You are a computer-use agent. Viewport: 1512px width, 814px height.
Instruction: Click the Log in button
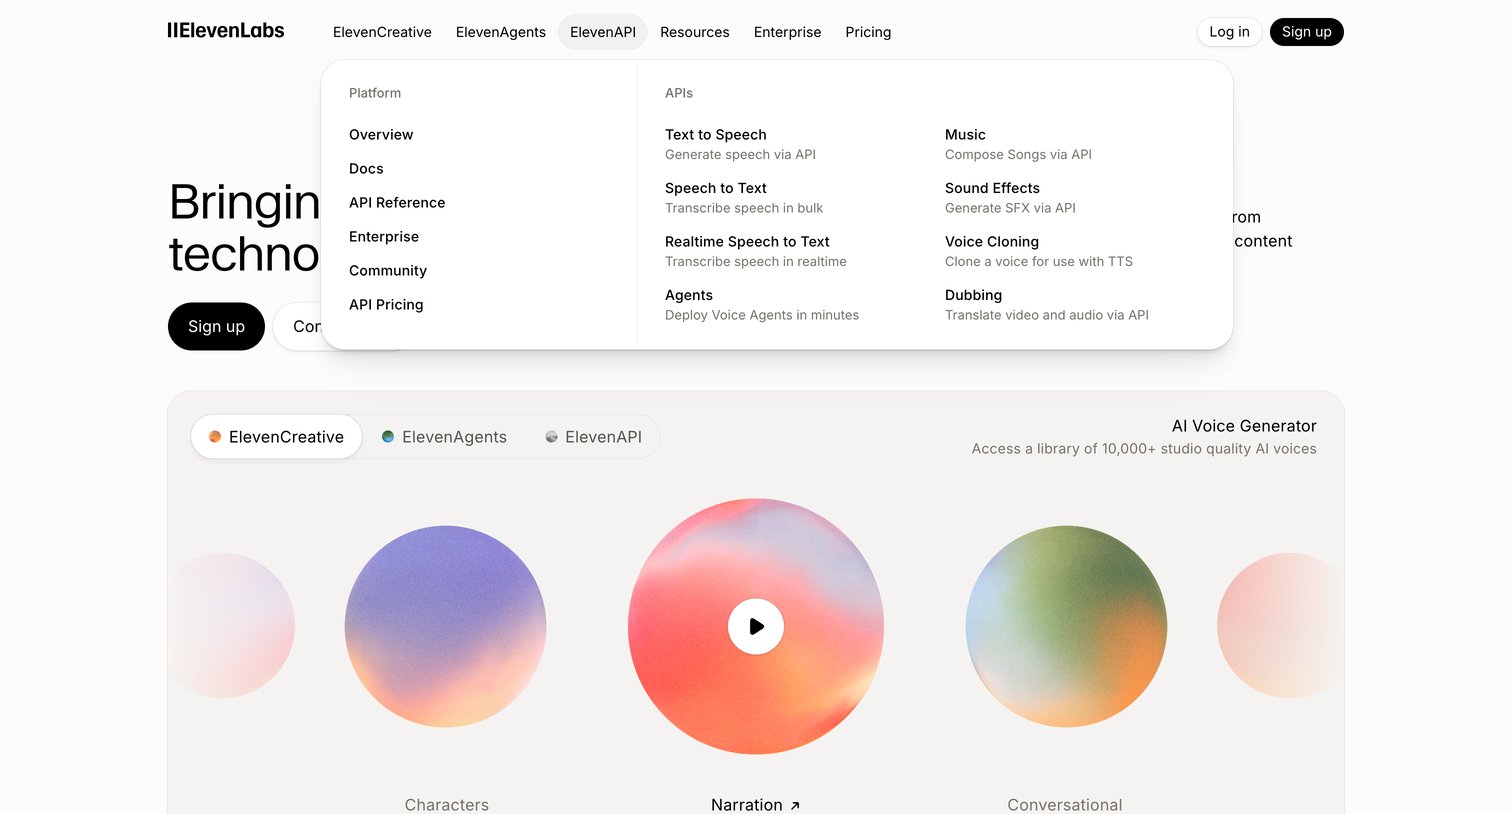(x=1229, y=32)
